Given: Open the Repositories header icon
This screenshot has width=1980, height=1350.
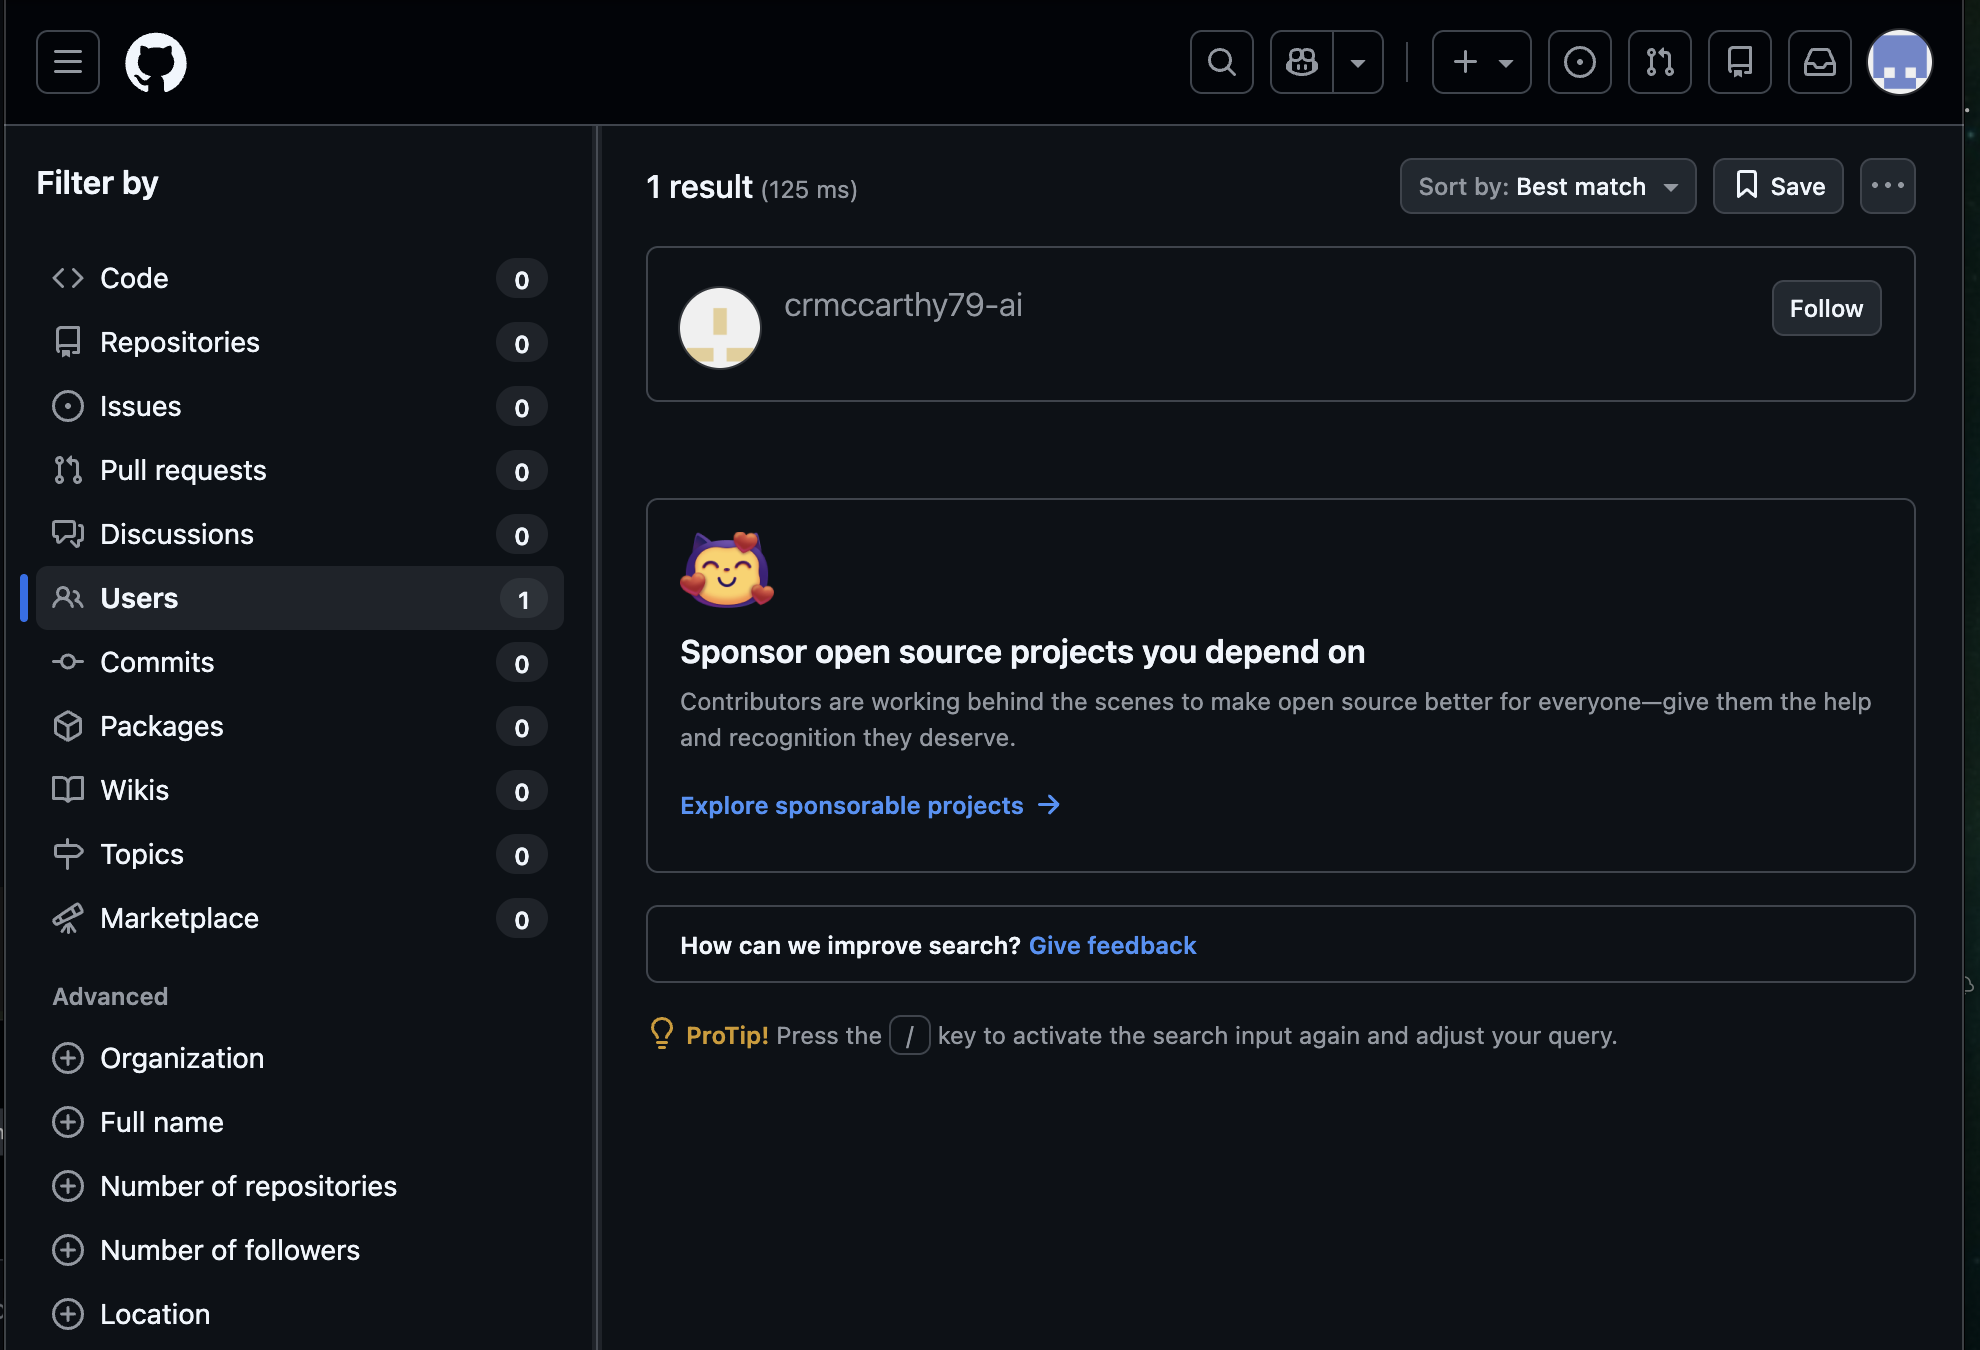Looking at the screenshot, I should 1740,62.
